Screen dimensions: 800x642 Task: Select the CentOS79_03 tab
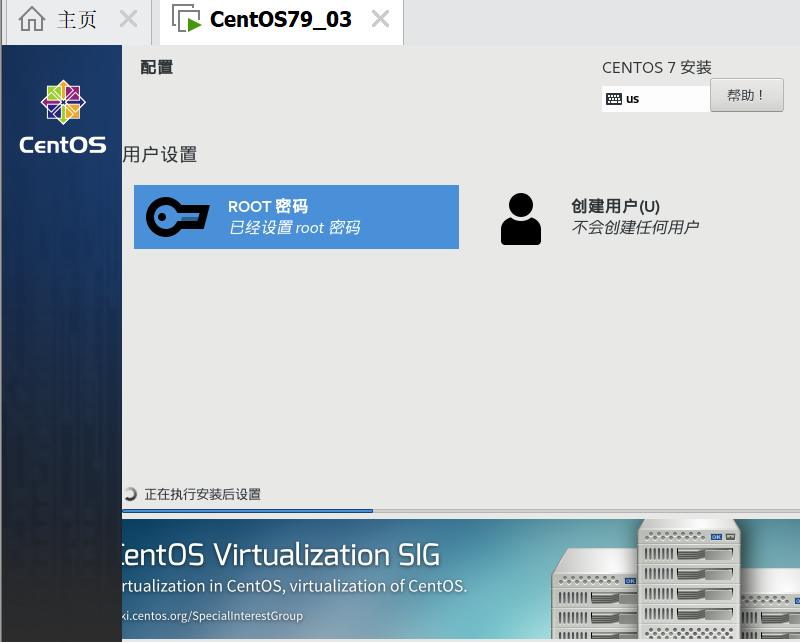(281, 21)
